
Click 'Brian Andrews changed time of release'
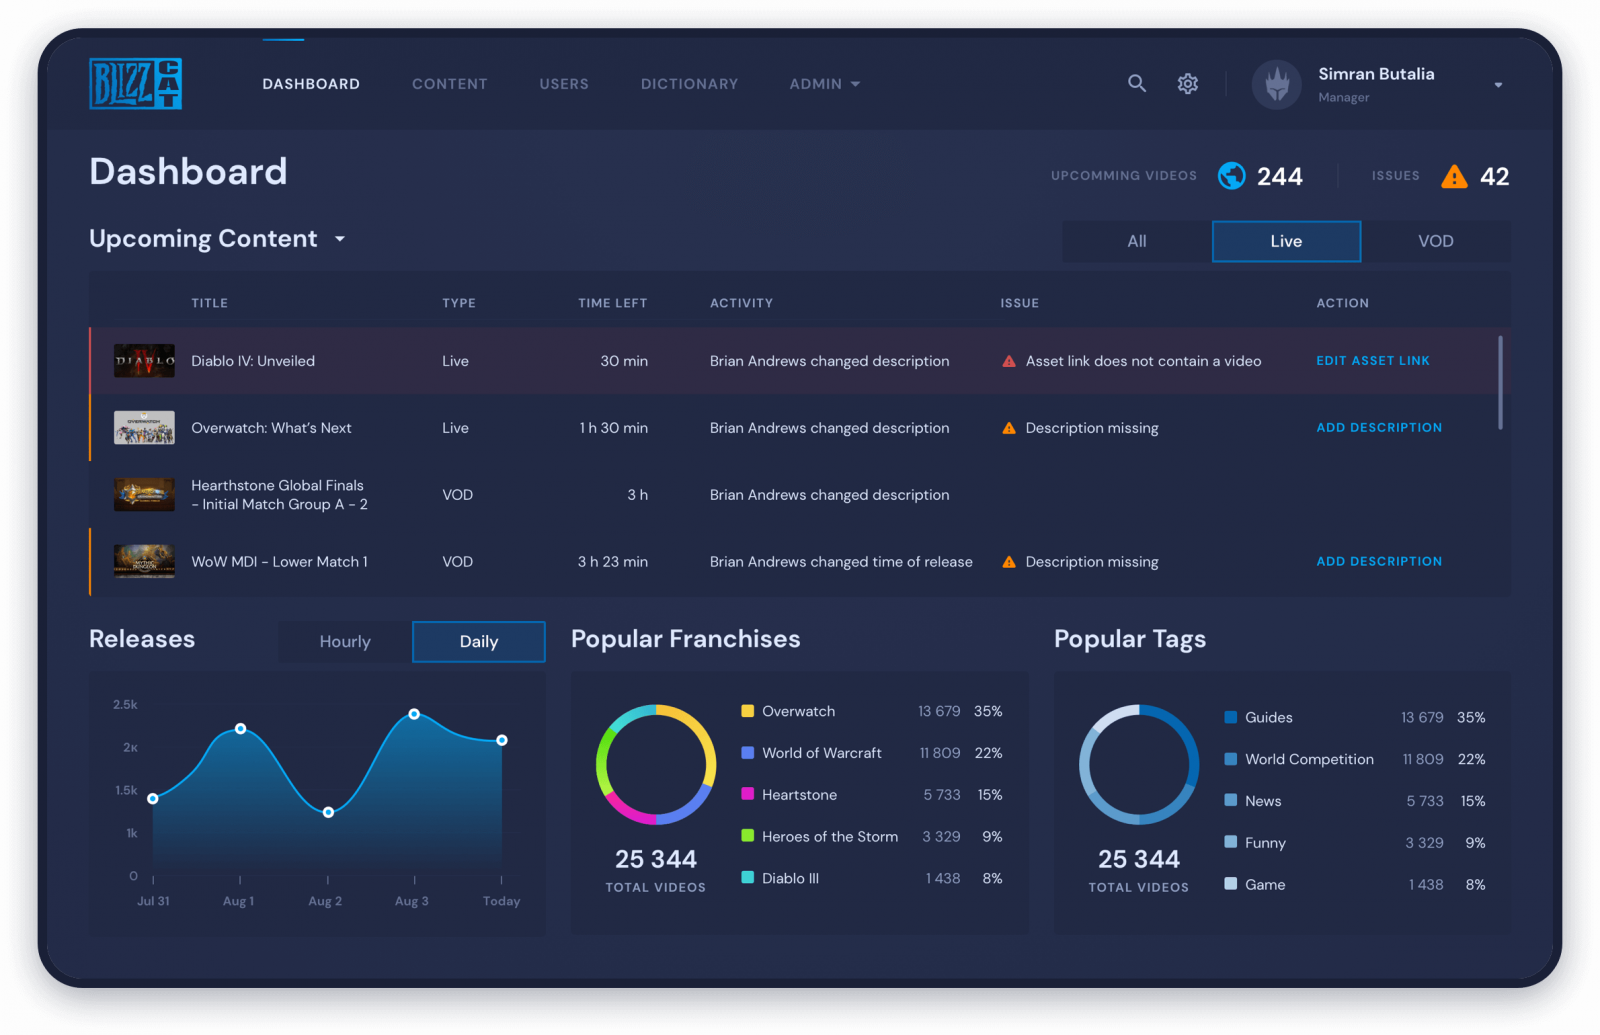(841, 562)
